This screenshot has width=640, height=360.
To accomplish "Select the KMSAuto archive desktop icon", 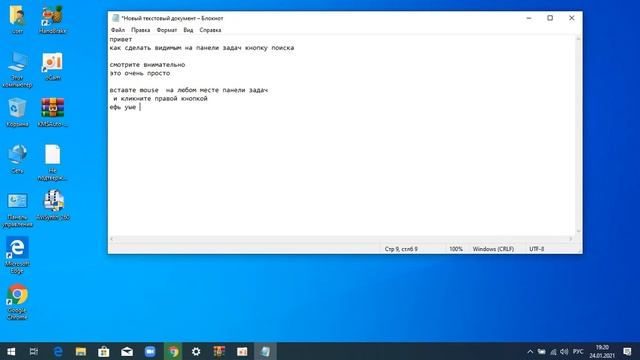I will (x=52, y=113).
